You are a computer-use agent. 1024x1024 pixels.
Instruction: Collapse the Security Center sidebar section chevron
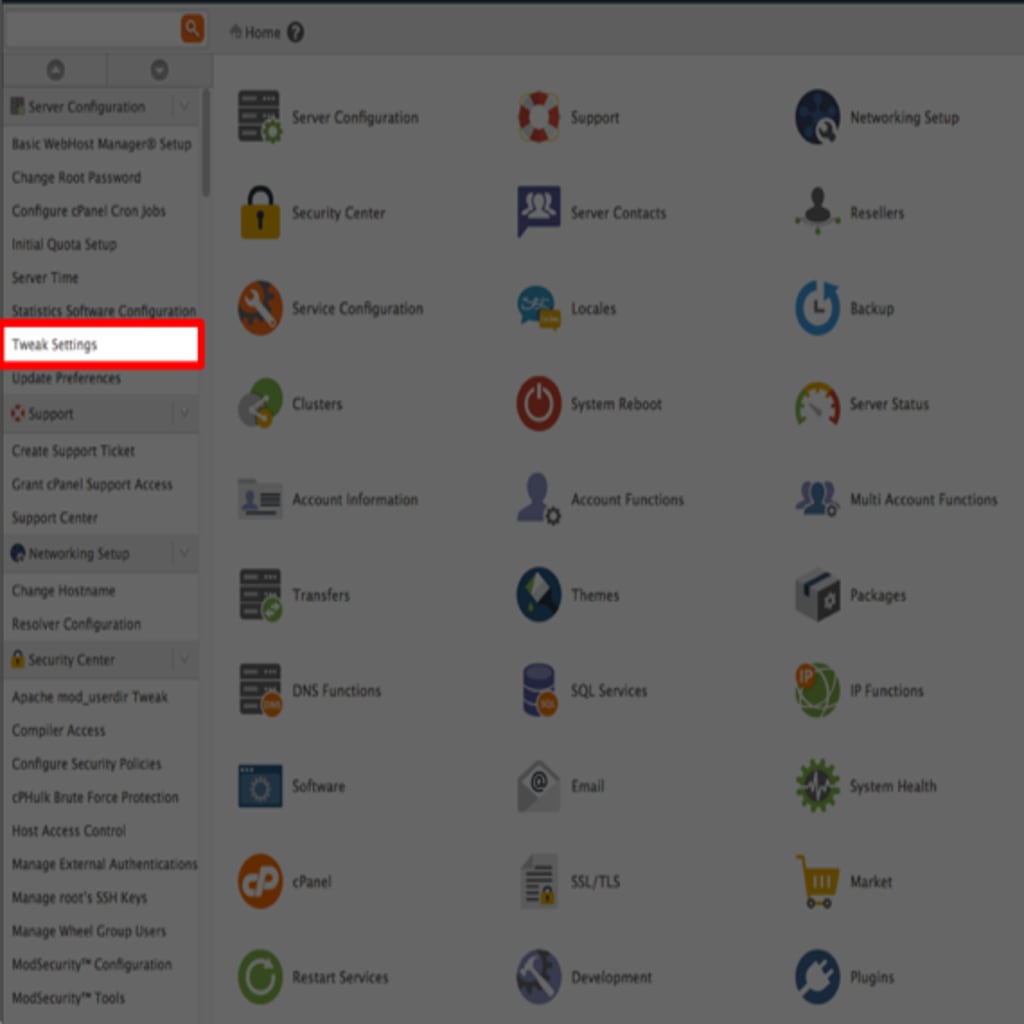coord(185,659)
